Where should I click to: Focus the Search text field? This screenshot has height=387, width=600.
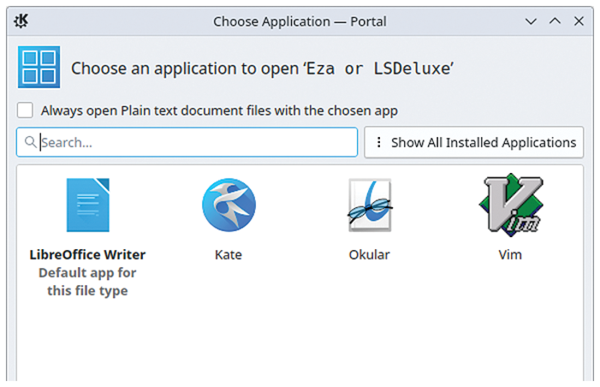click(x=187, y=142)
